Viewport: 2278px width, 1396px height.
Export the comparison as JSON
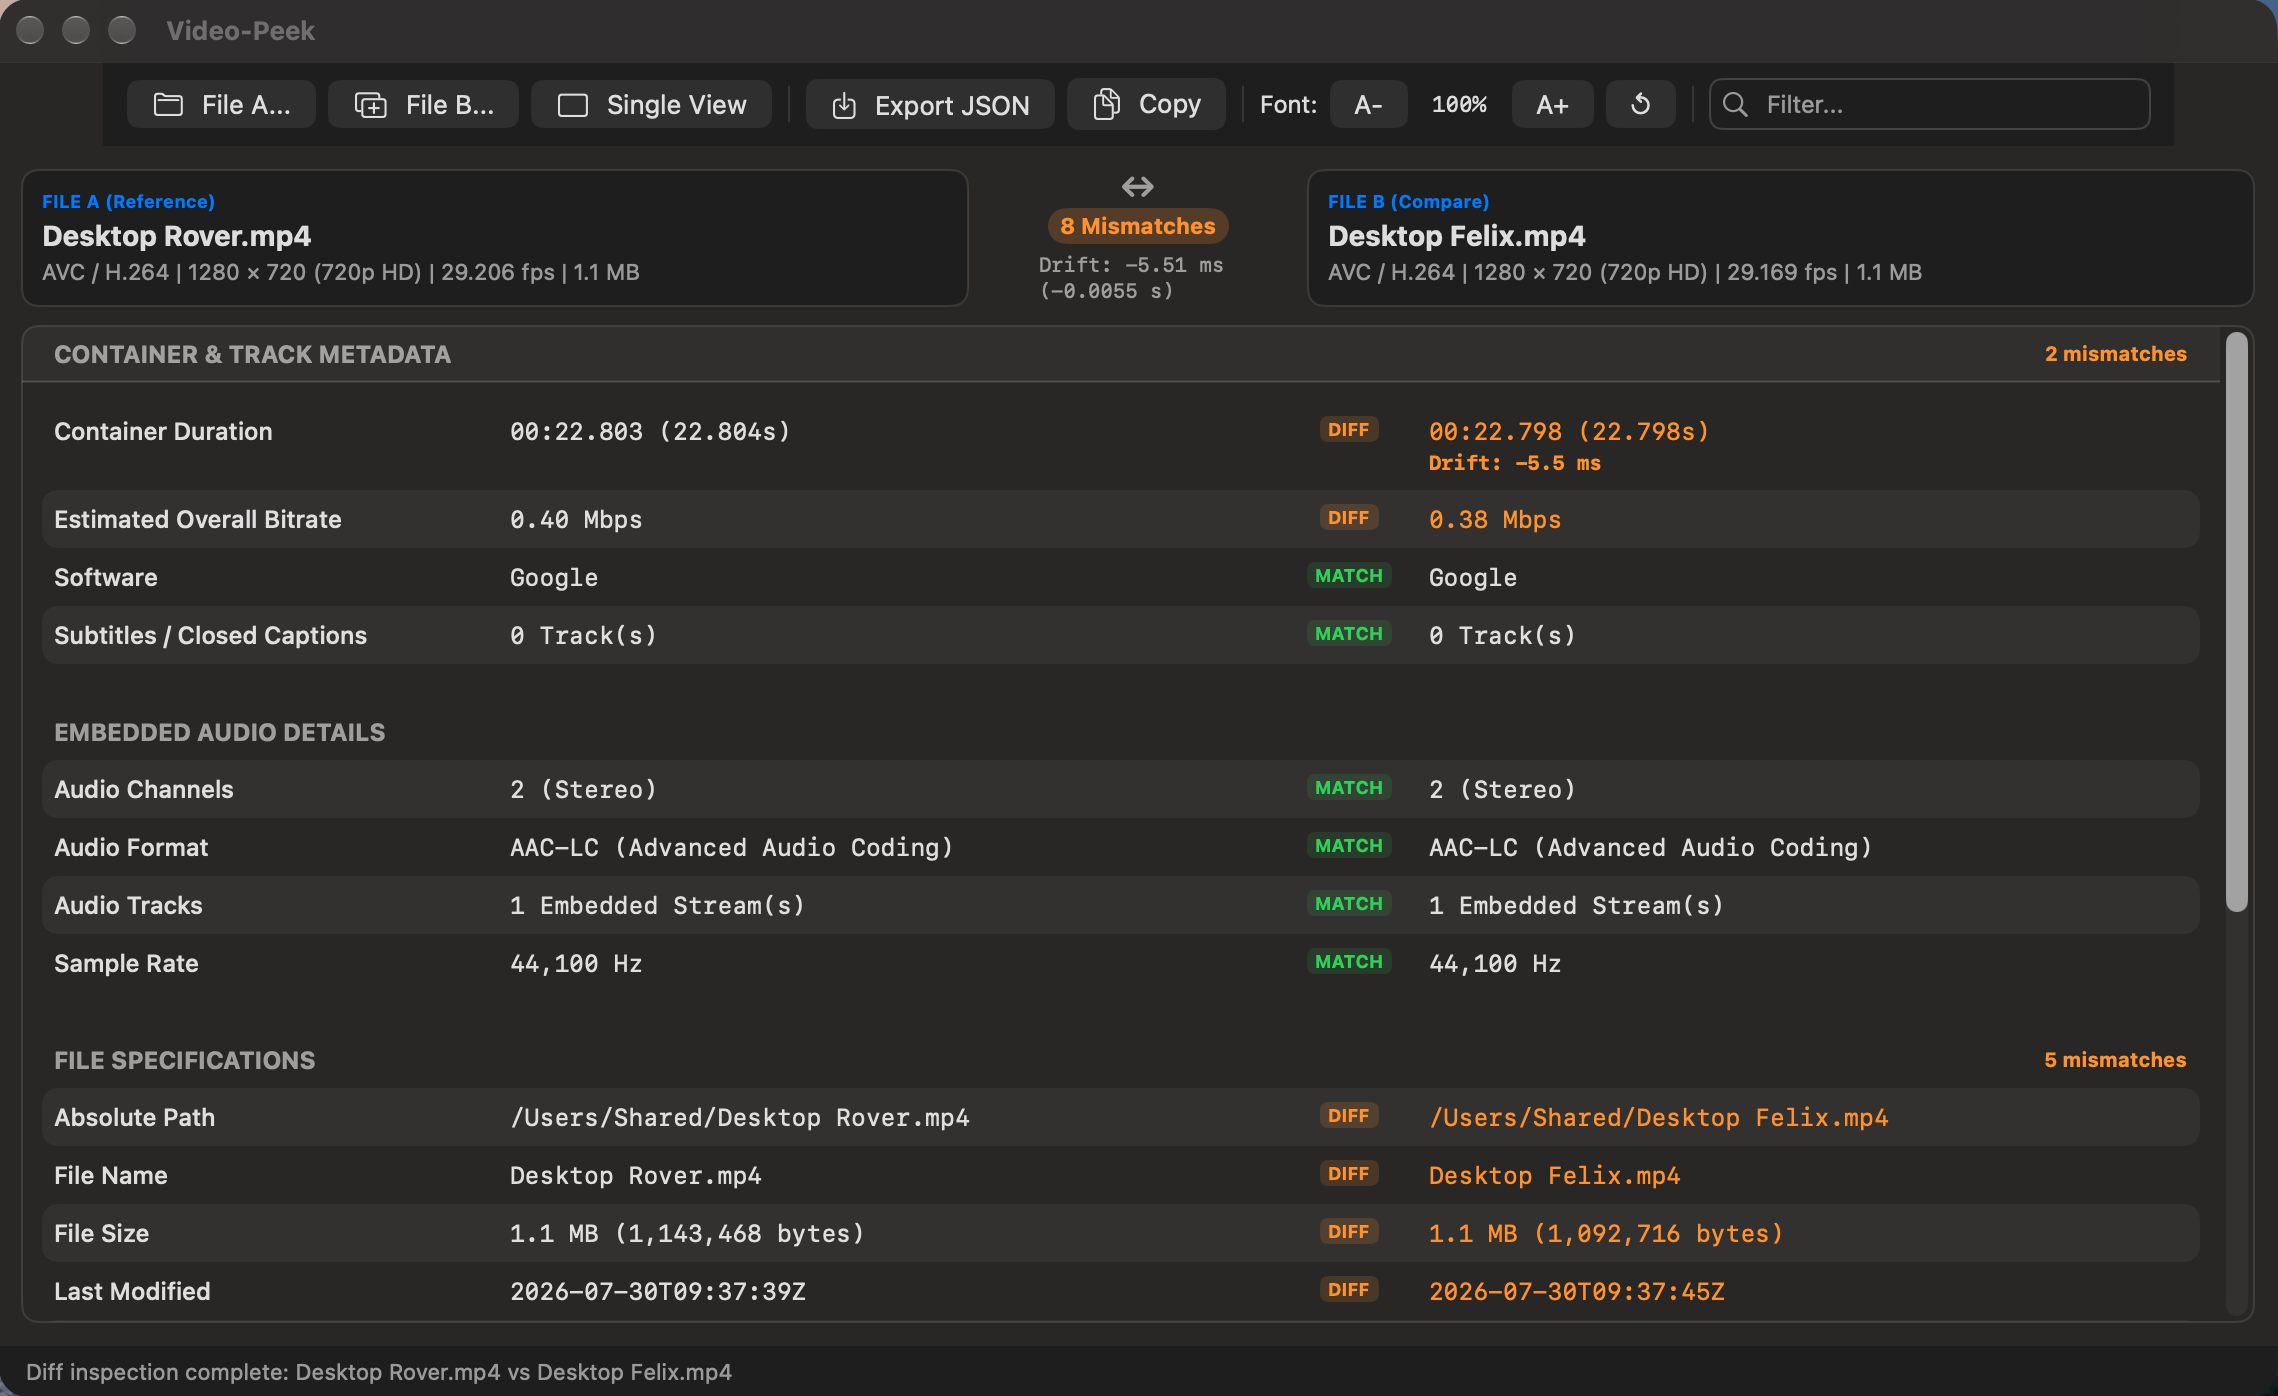point(930,105)
